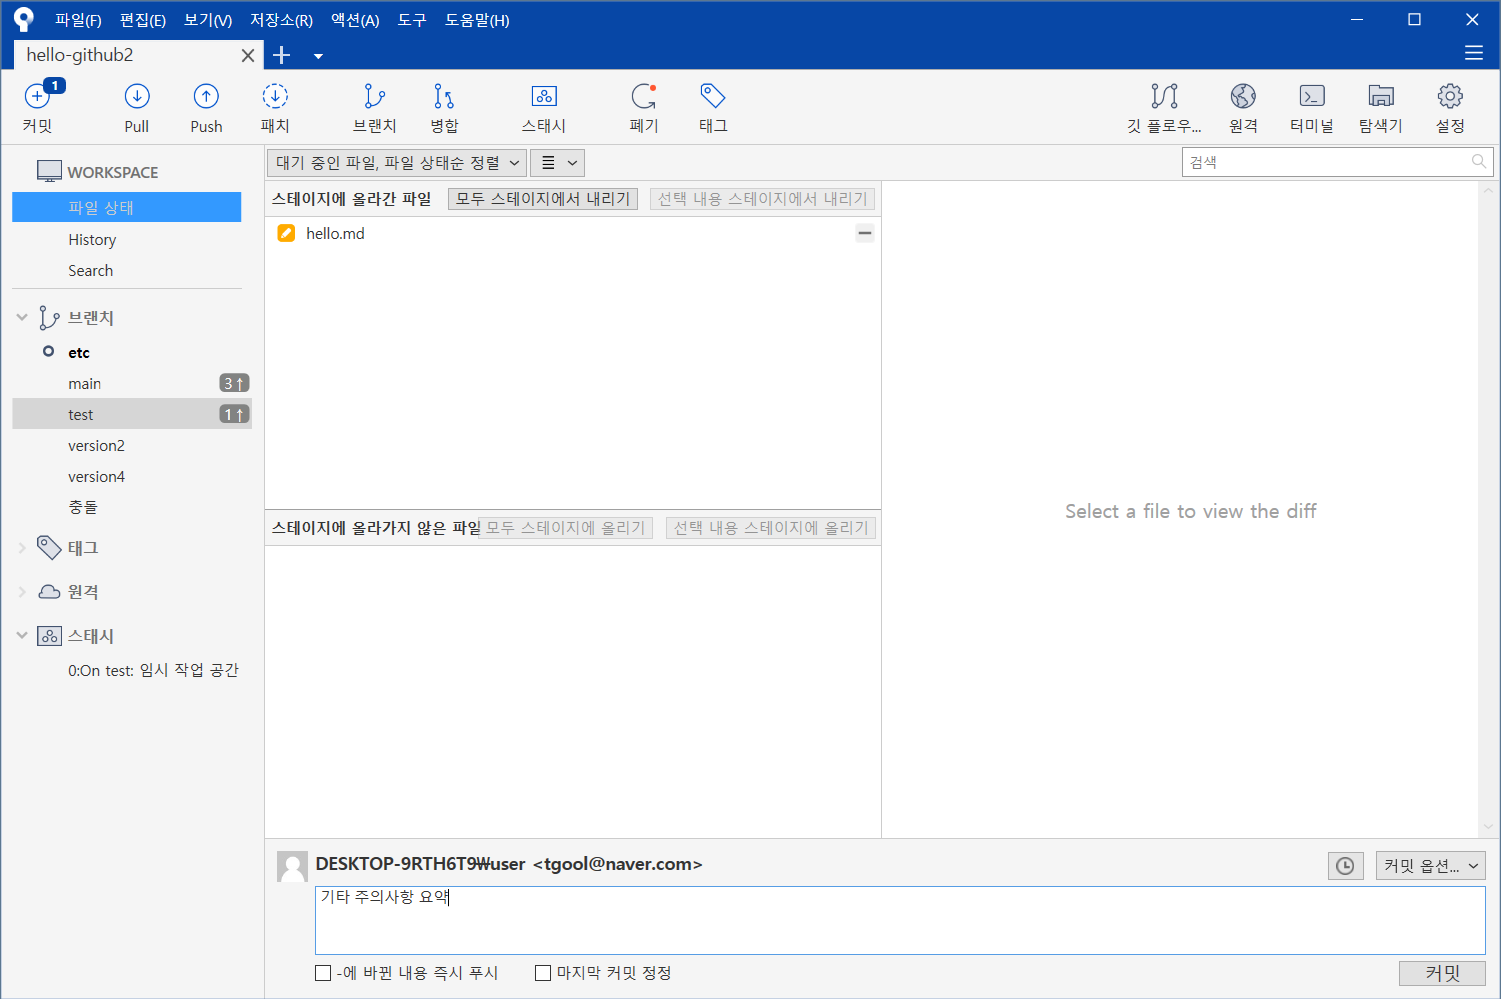Open the 액션(A) menu
The height and width of the screenshot is (1000, 1501).
click(x=355, y=20)
